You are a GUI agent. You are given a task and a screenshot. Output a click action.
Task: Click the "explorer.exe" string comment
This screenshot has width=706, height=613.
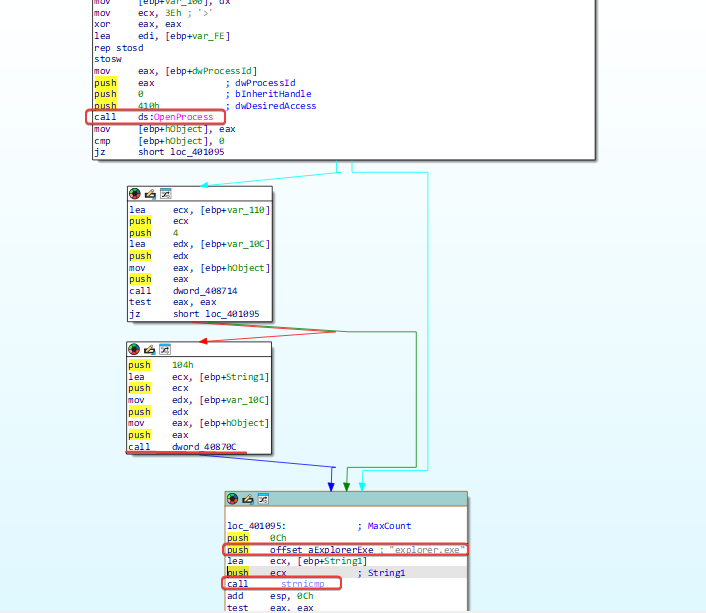pyautogui.click(x=427, y=550)
